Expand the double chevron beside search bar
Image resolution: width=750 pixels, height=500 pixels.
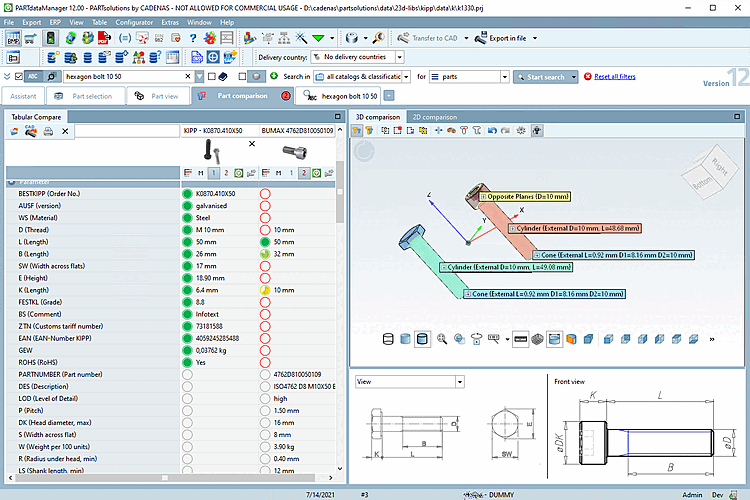click(7, 77)
